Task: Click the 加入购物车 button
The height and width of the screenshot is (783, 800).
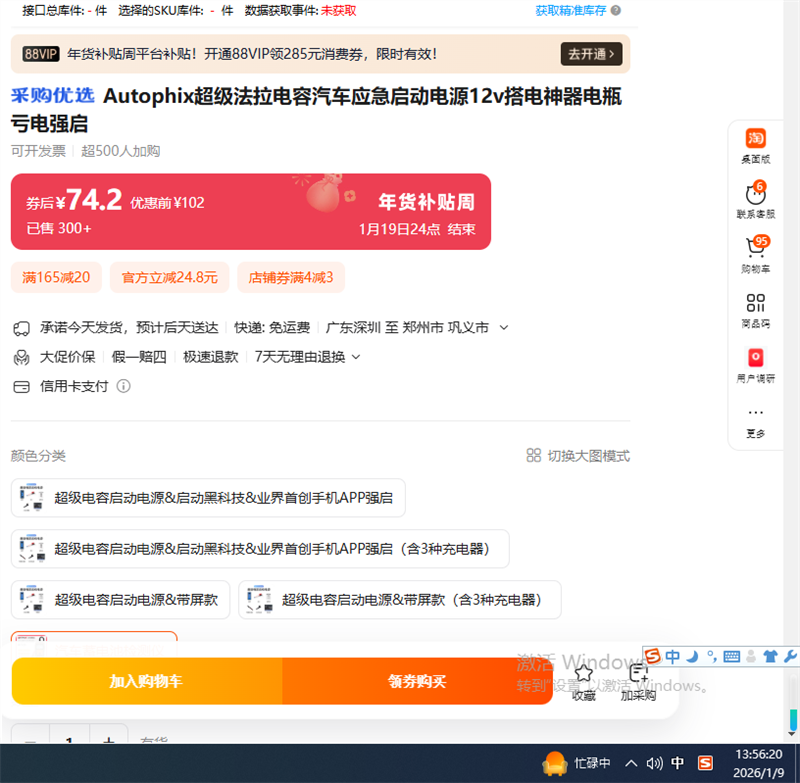Action: pos(146,681)
